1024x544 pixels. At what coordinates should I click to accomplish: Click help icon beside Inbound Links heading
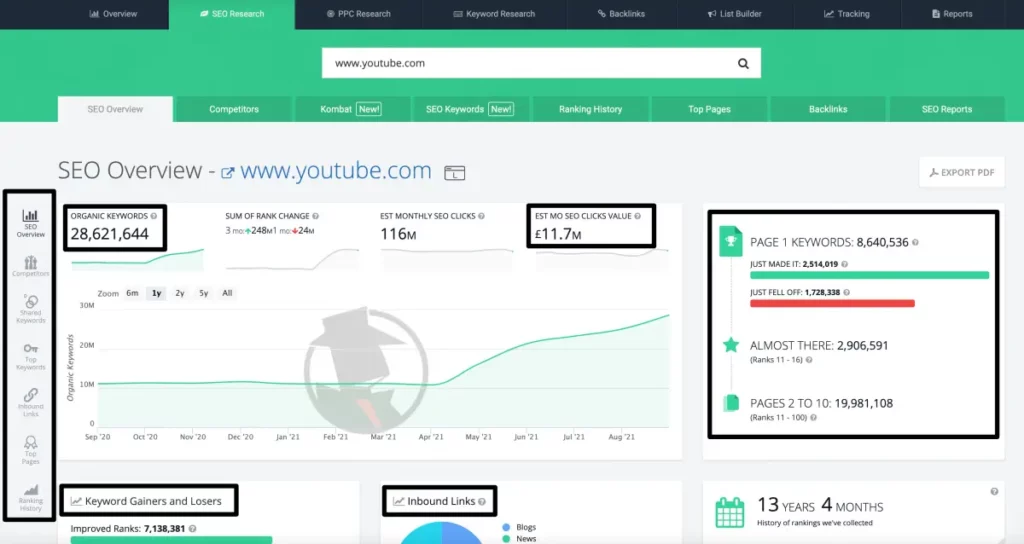pos(482,502)
